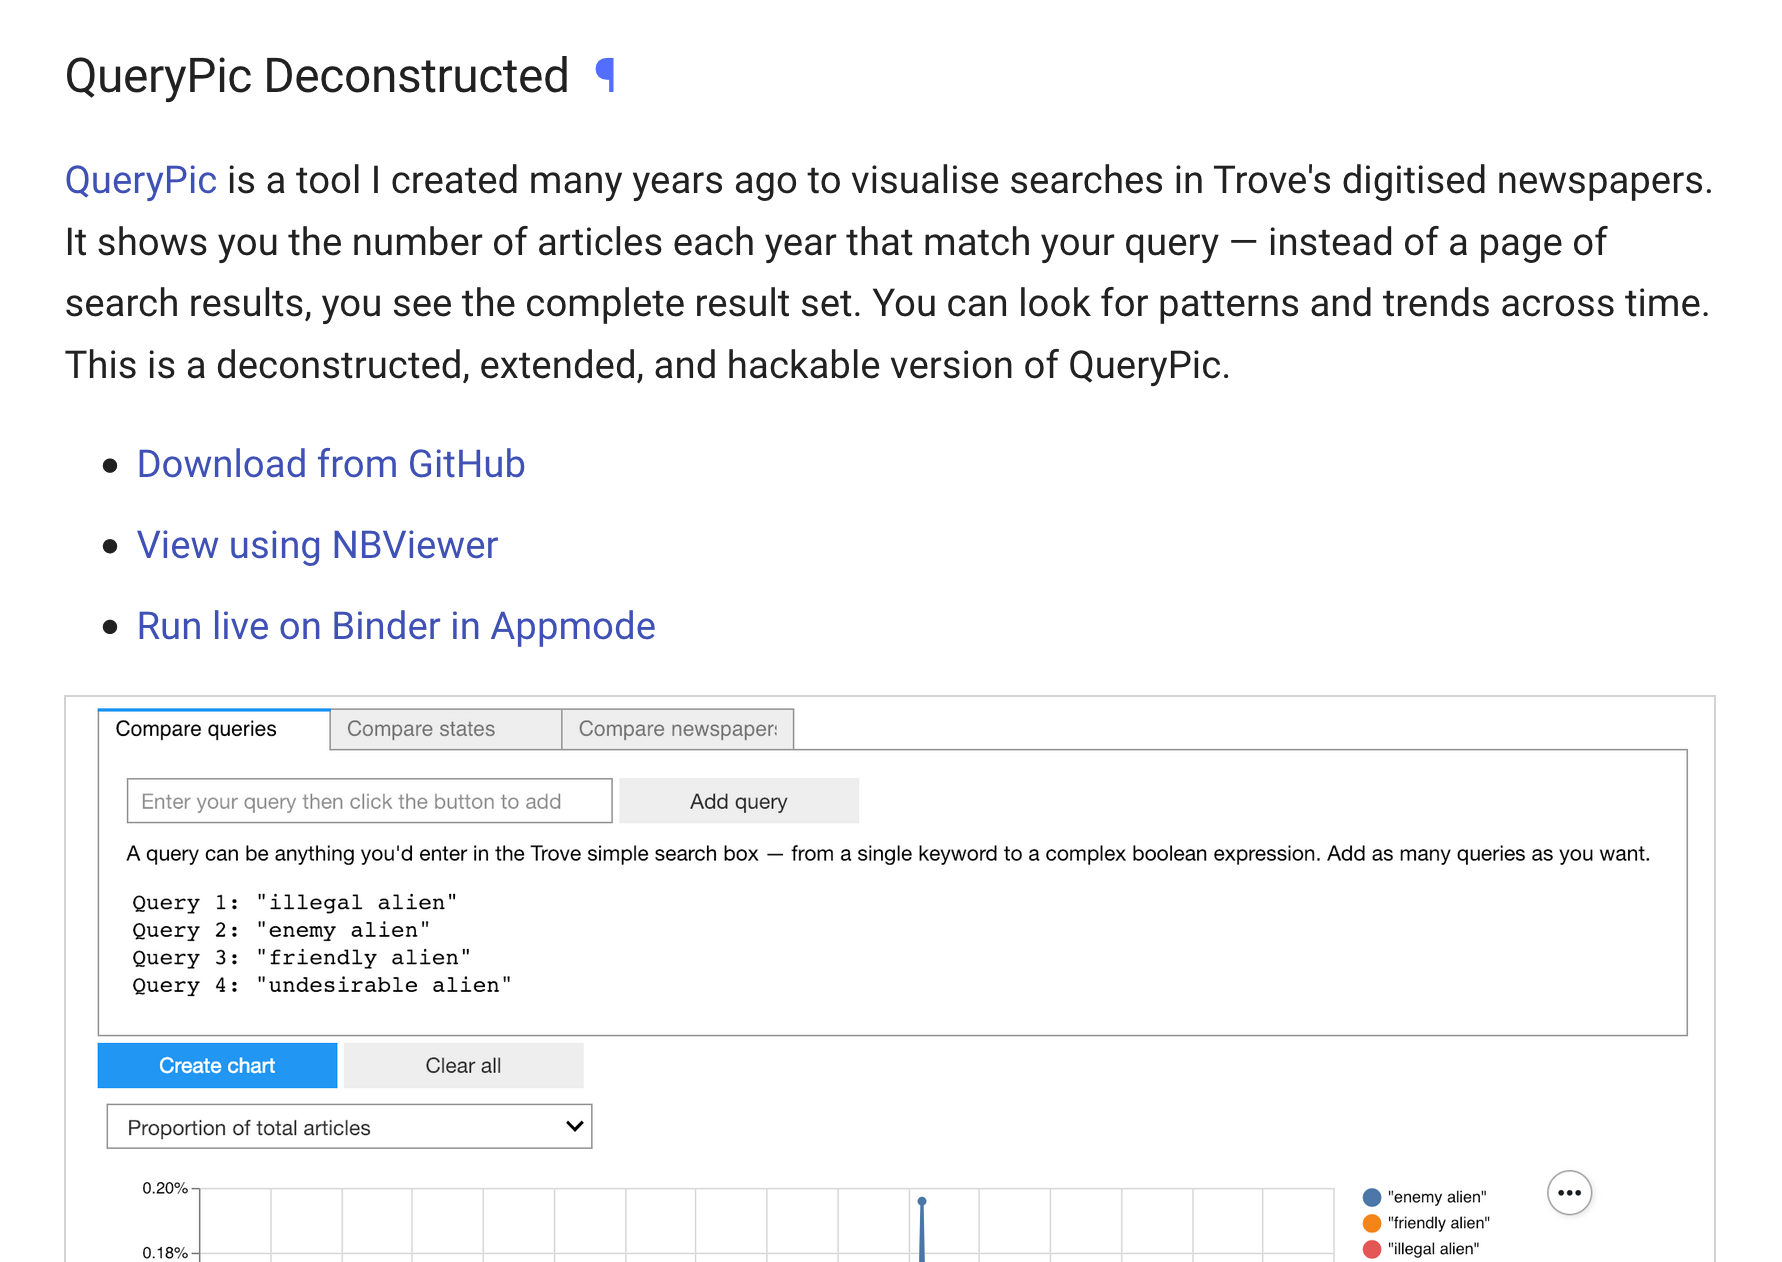This screenshot has height=1262, width=1782.
Task: Open View using NBViewer link
Action: click(x=317, y=545)
